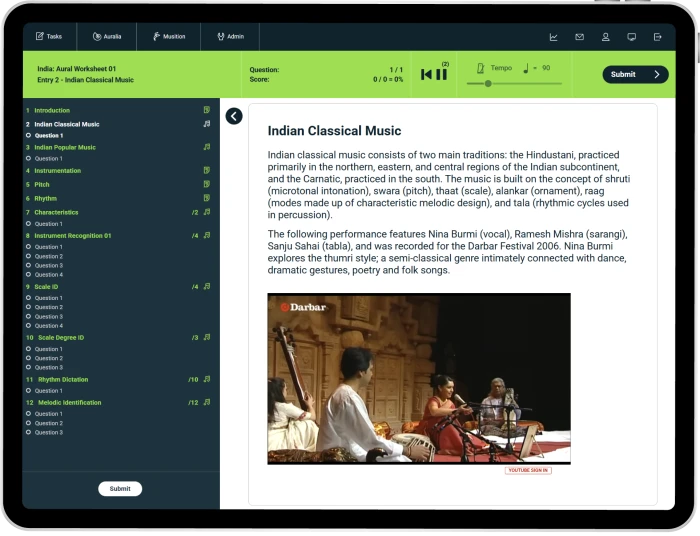The image size is (700, 536).
Task: Switch to the Musition tab
Action: [169, 37]
